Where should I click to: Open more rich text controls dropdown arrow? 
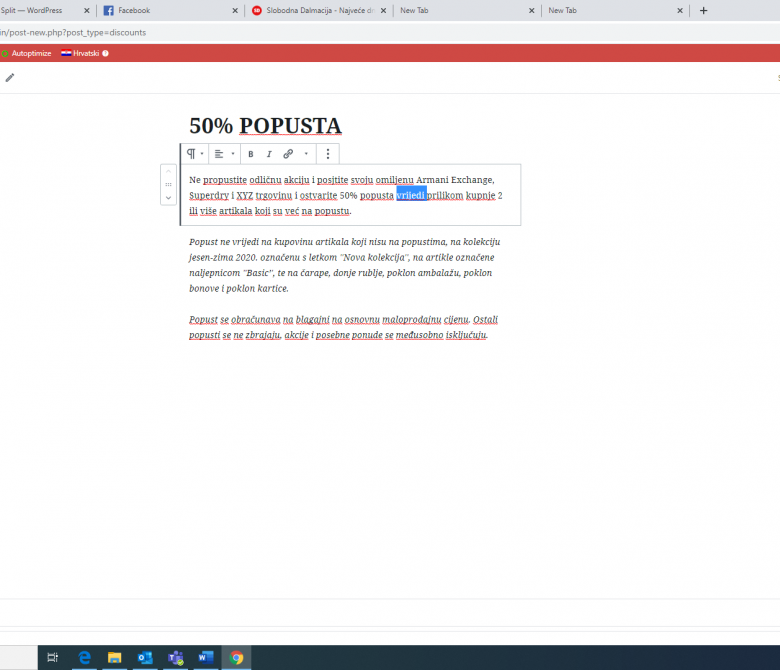tap(306, 154)
